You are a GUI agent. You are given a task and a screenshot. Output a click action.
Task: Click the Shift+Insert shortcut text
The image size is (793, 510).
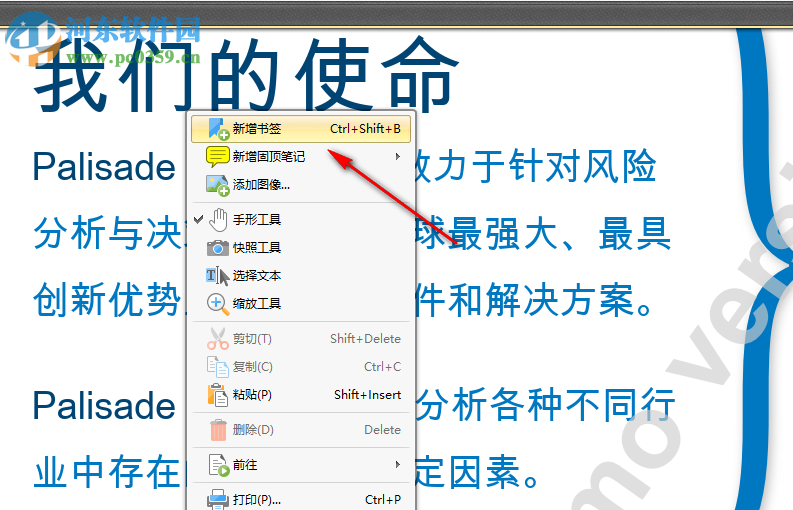tap(367, 395)
